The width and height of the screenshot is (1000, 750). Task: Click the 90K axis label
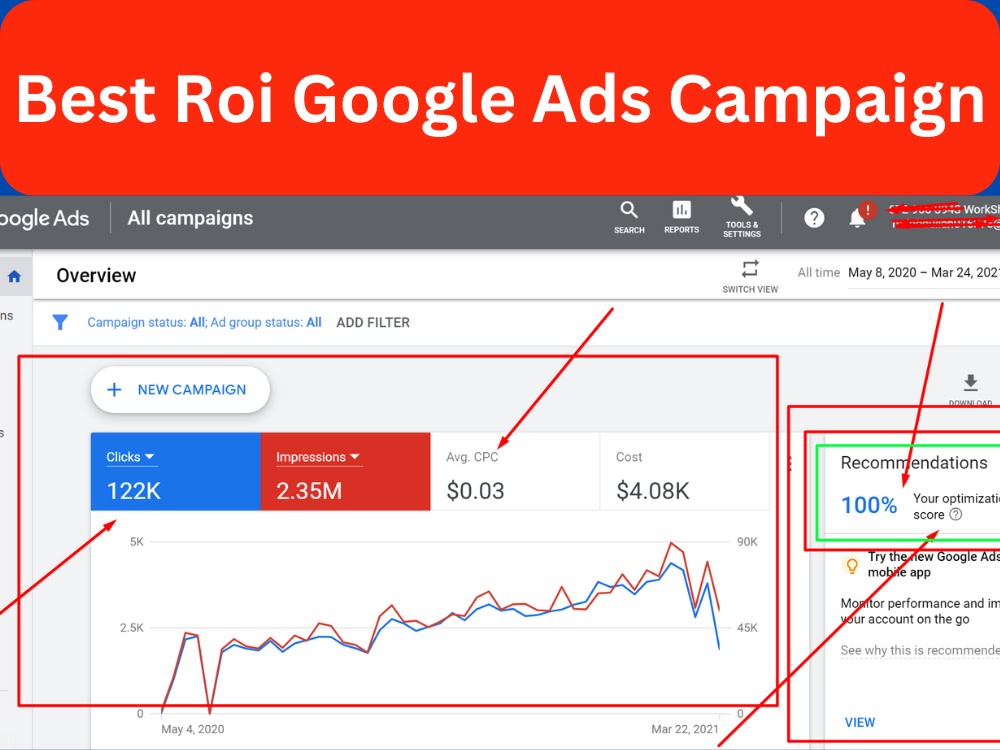(x=747, y=542)
